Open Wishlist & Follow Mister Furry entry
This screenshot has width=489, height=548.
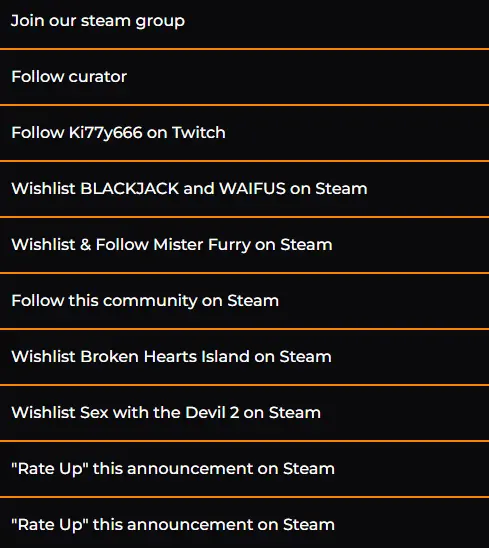[244, 245]
